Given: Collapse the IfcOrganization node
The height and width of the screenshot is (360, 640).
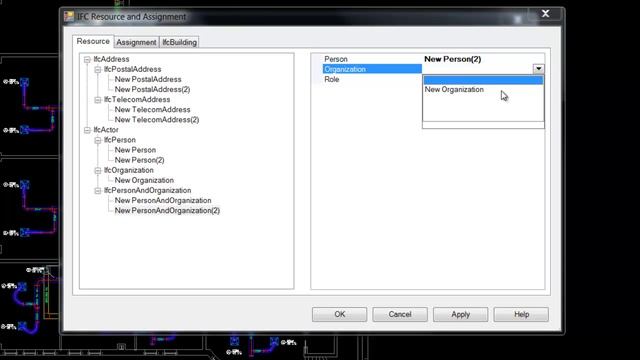Looking at the screenshot, I should click(98, 171).
